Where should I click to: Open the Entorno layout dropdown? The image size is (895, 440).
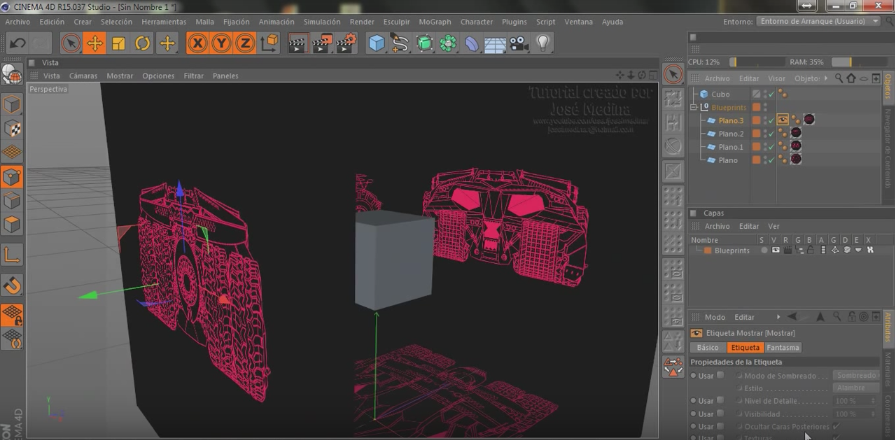pos(819,20)
